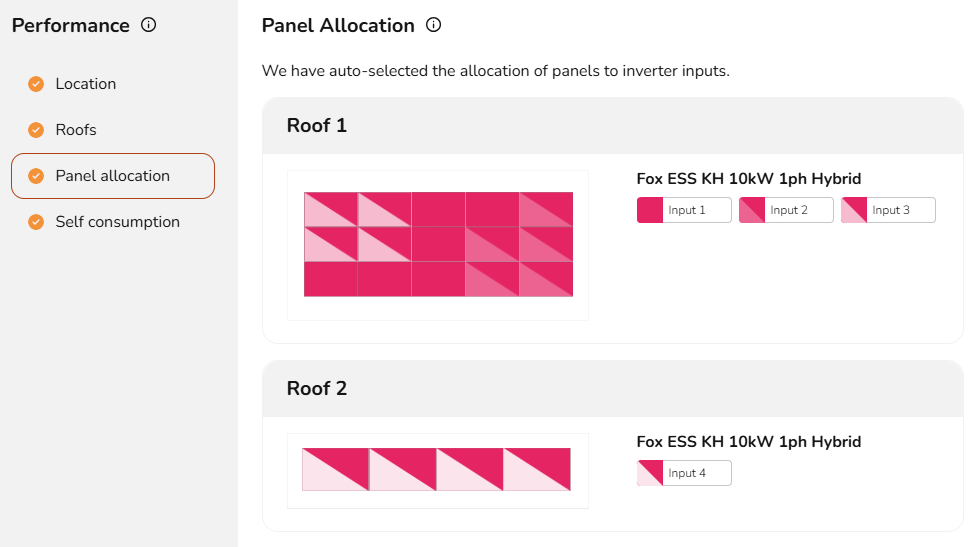Click the orange checkmark next to Location
The width and height of the screenshot is (976, 547).
click(36, 84)
